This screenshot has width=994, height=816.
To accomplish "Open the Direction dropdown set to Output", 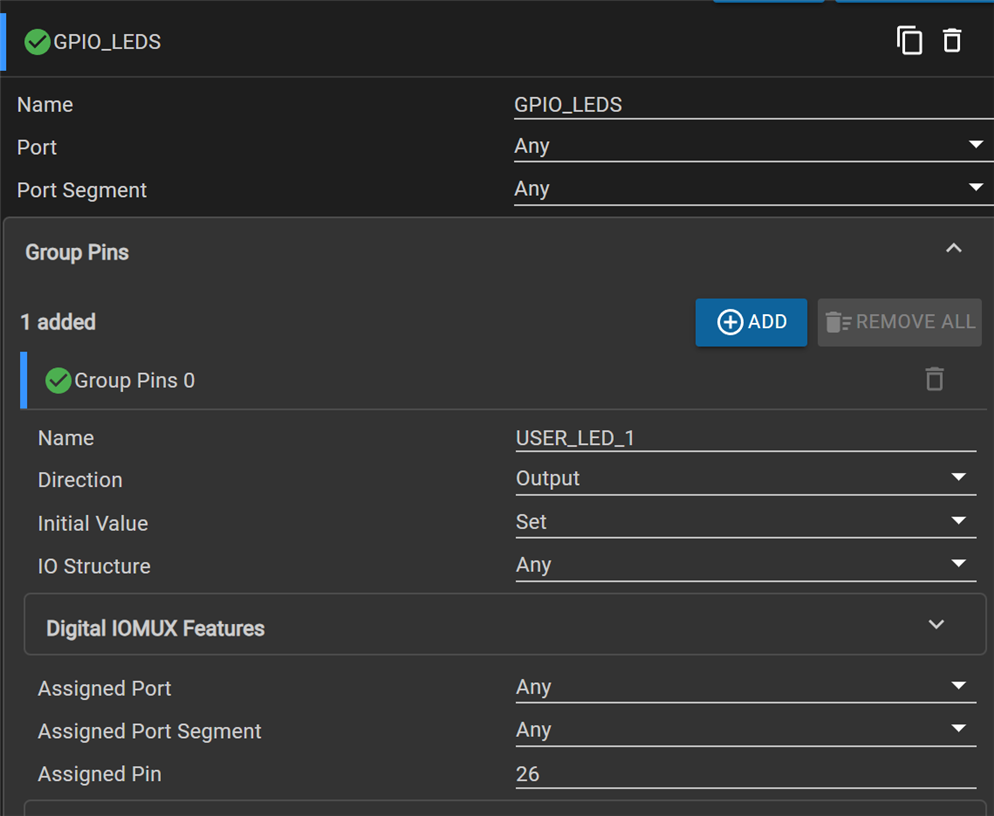I will click(745, 479).
